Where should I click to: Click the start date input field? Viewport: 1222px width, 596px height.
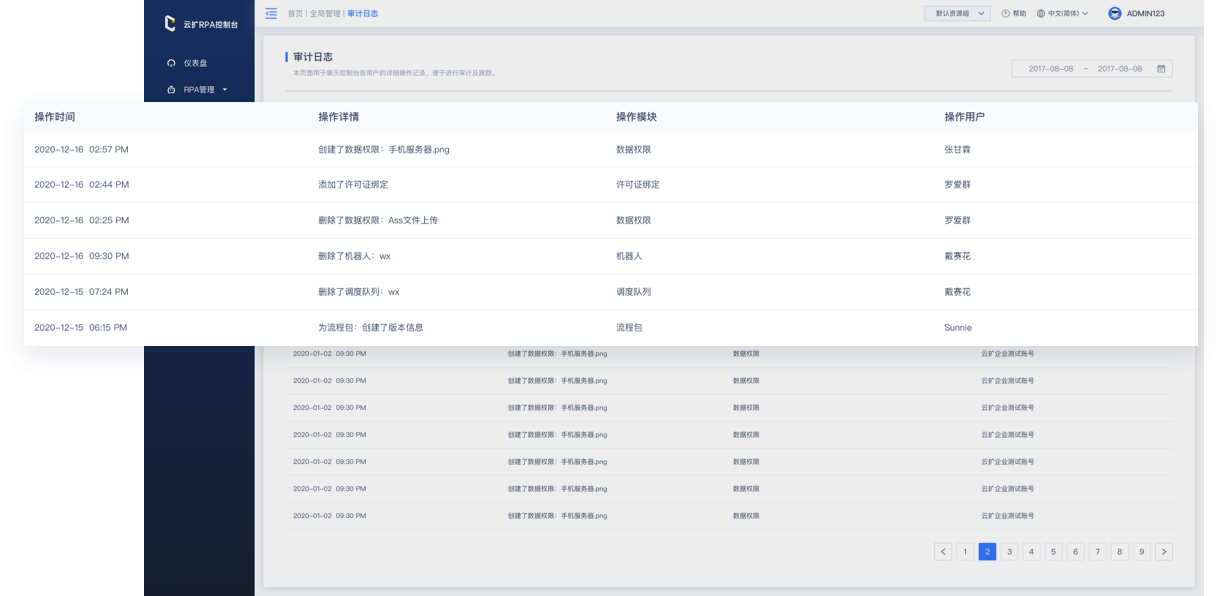[1050, 69]
